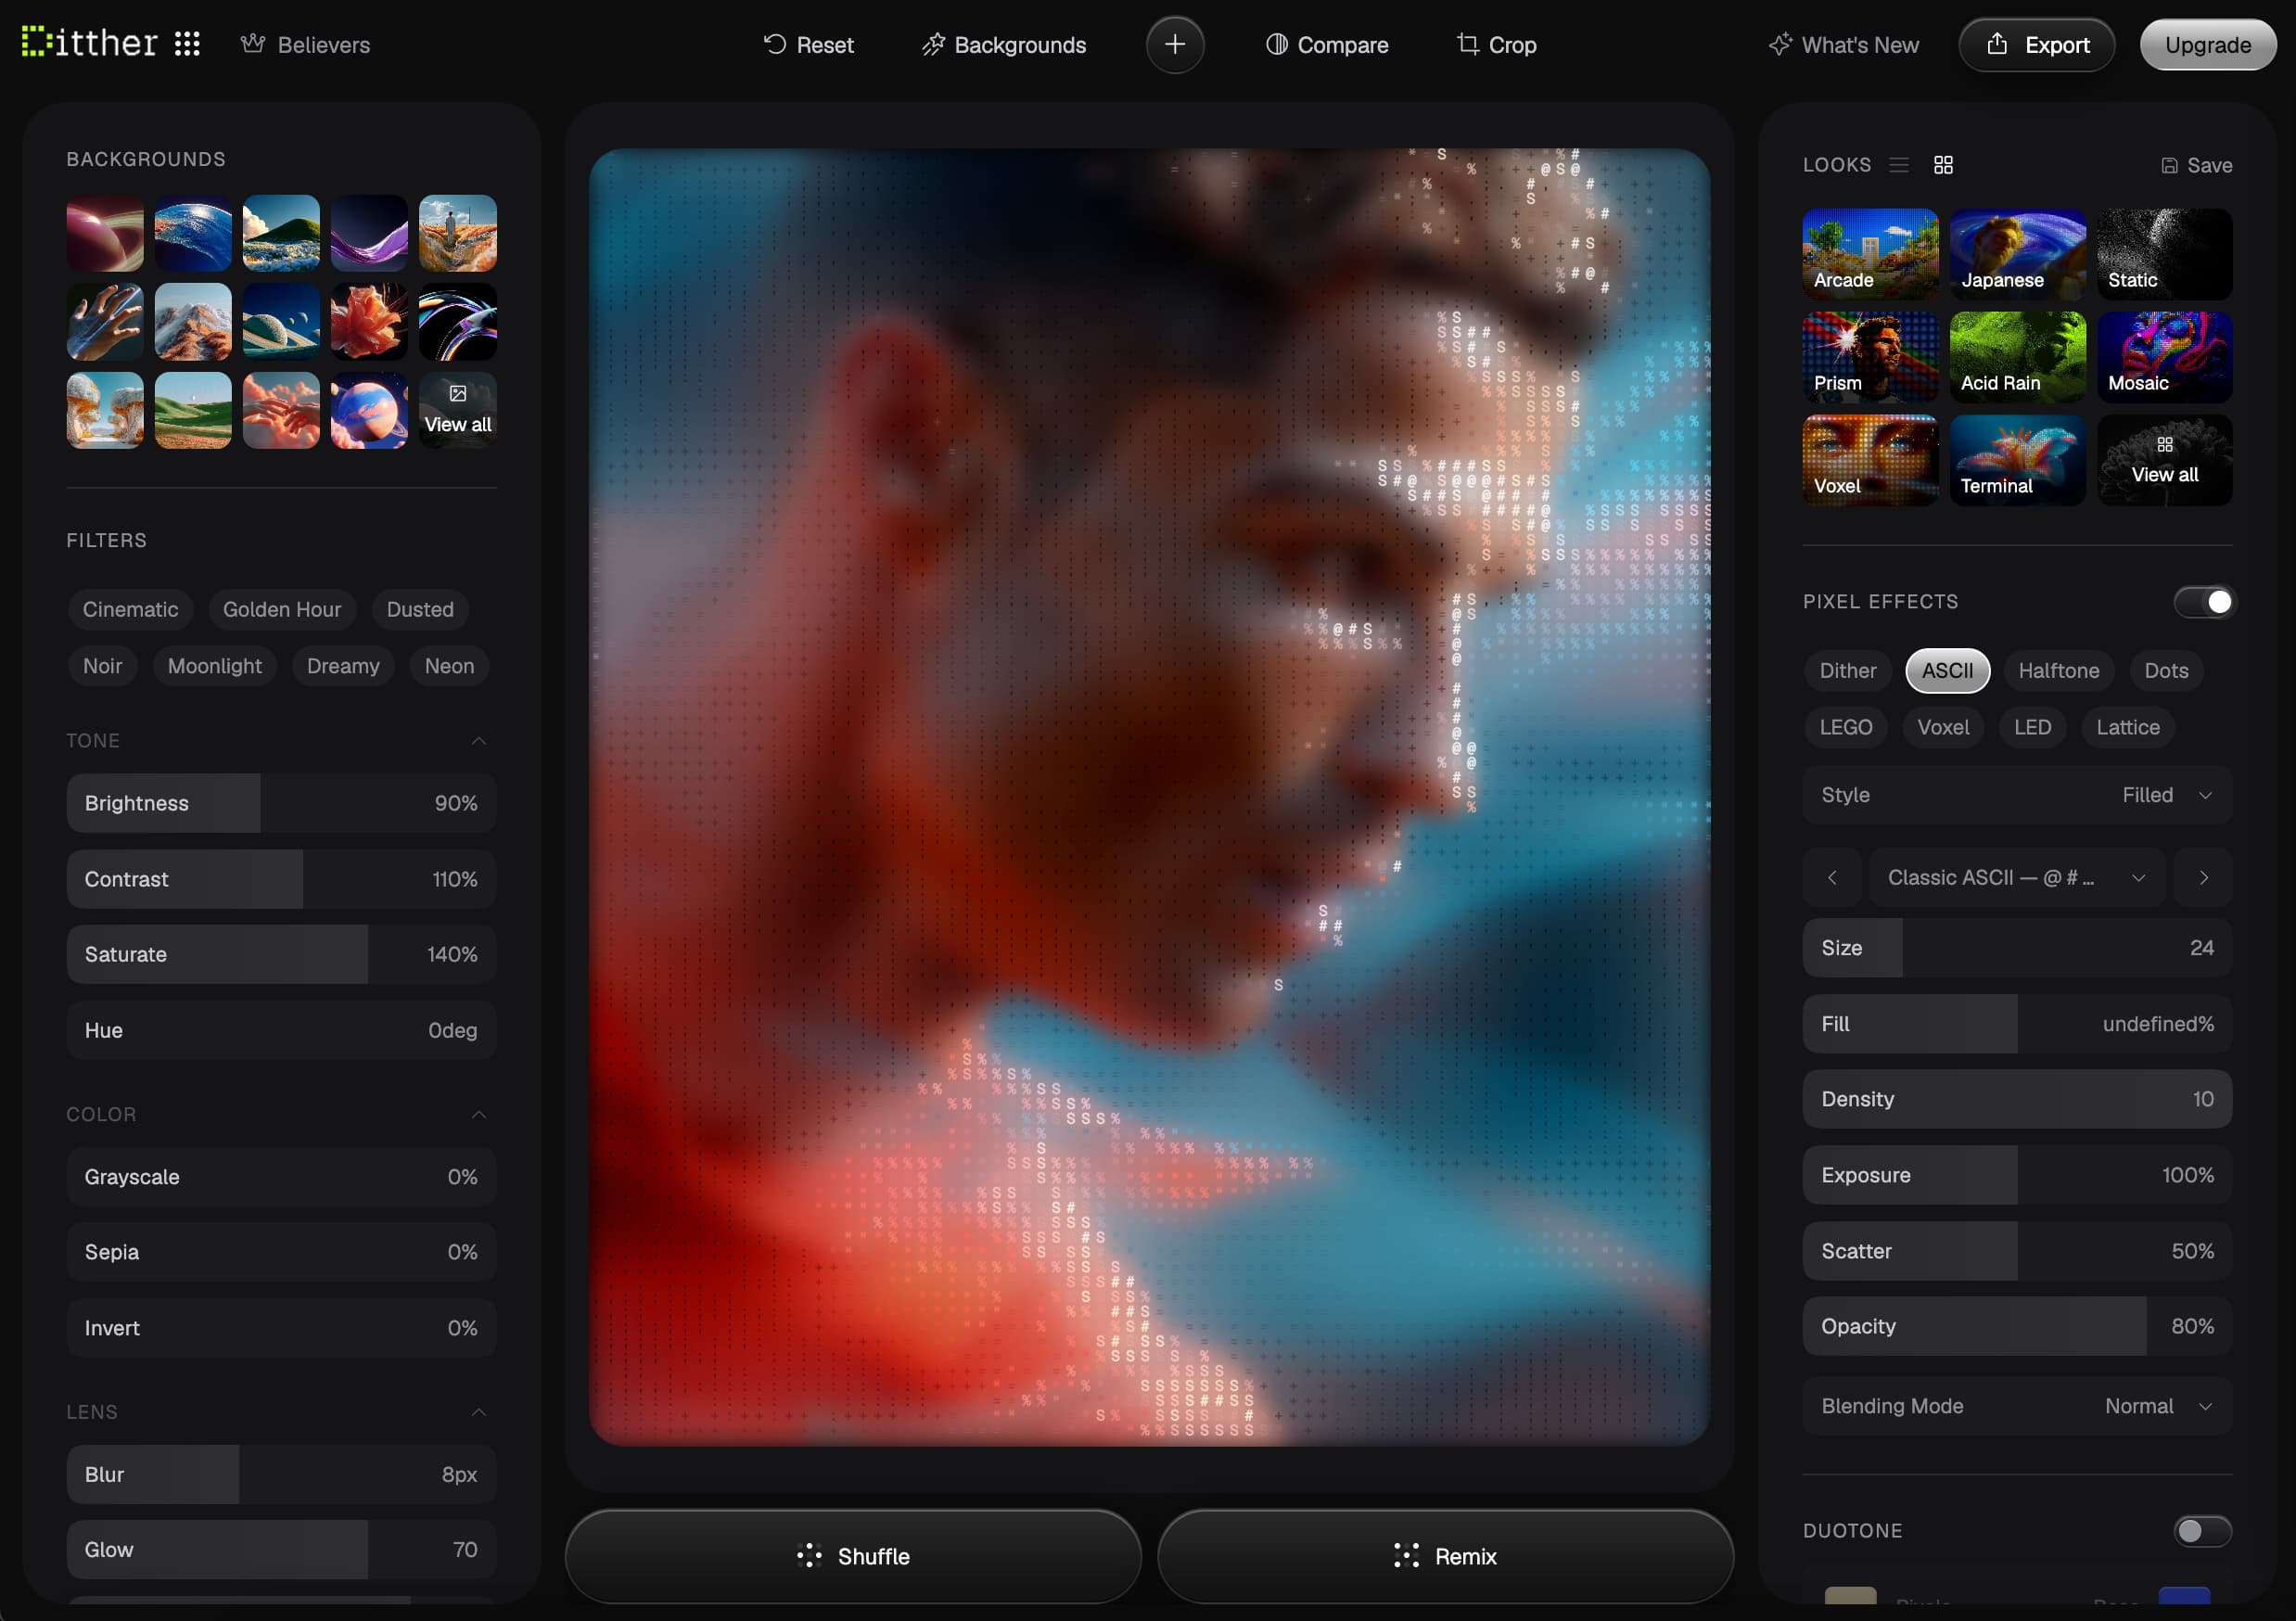The width and height of the screenshot is (2296, 1621).
Task: Save the current look
Action: click(x=2196, y=165)
